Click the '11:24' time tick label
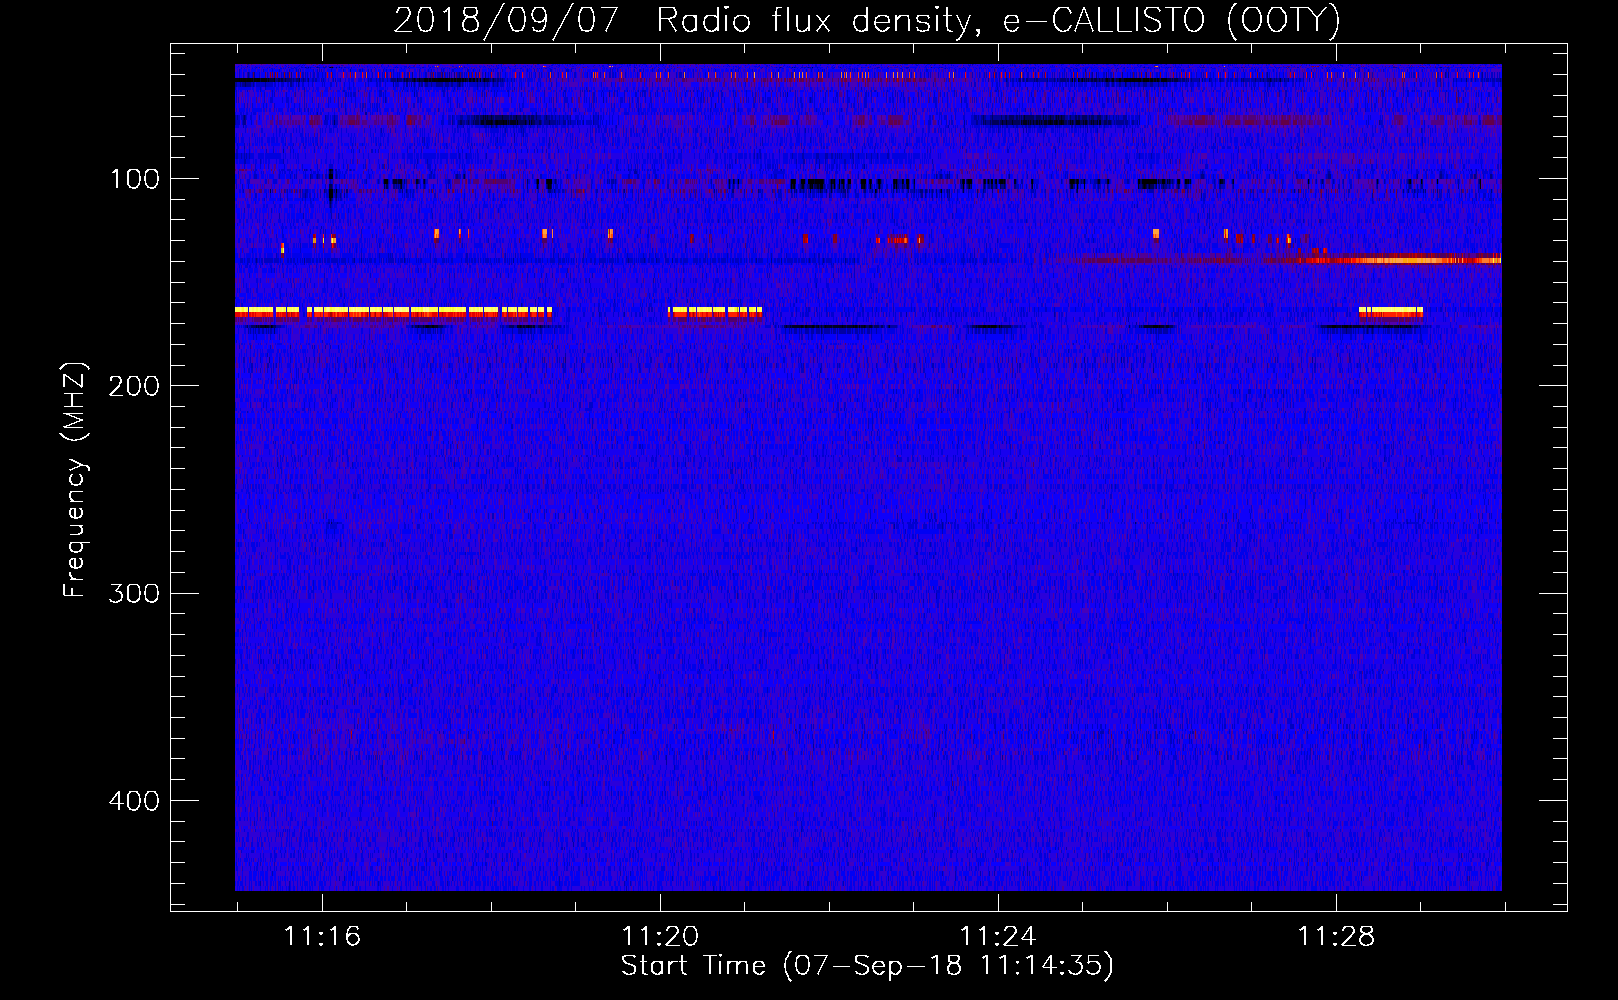This screenshot has width=1618, height=1000. [x=998, y=937]
